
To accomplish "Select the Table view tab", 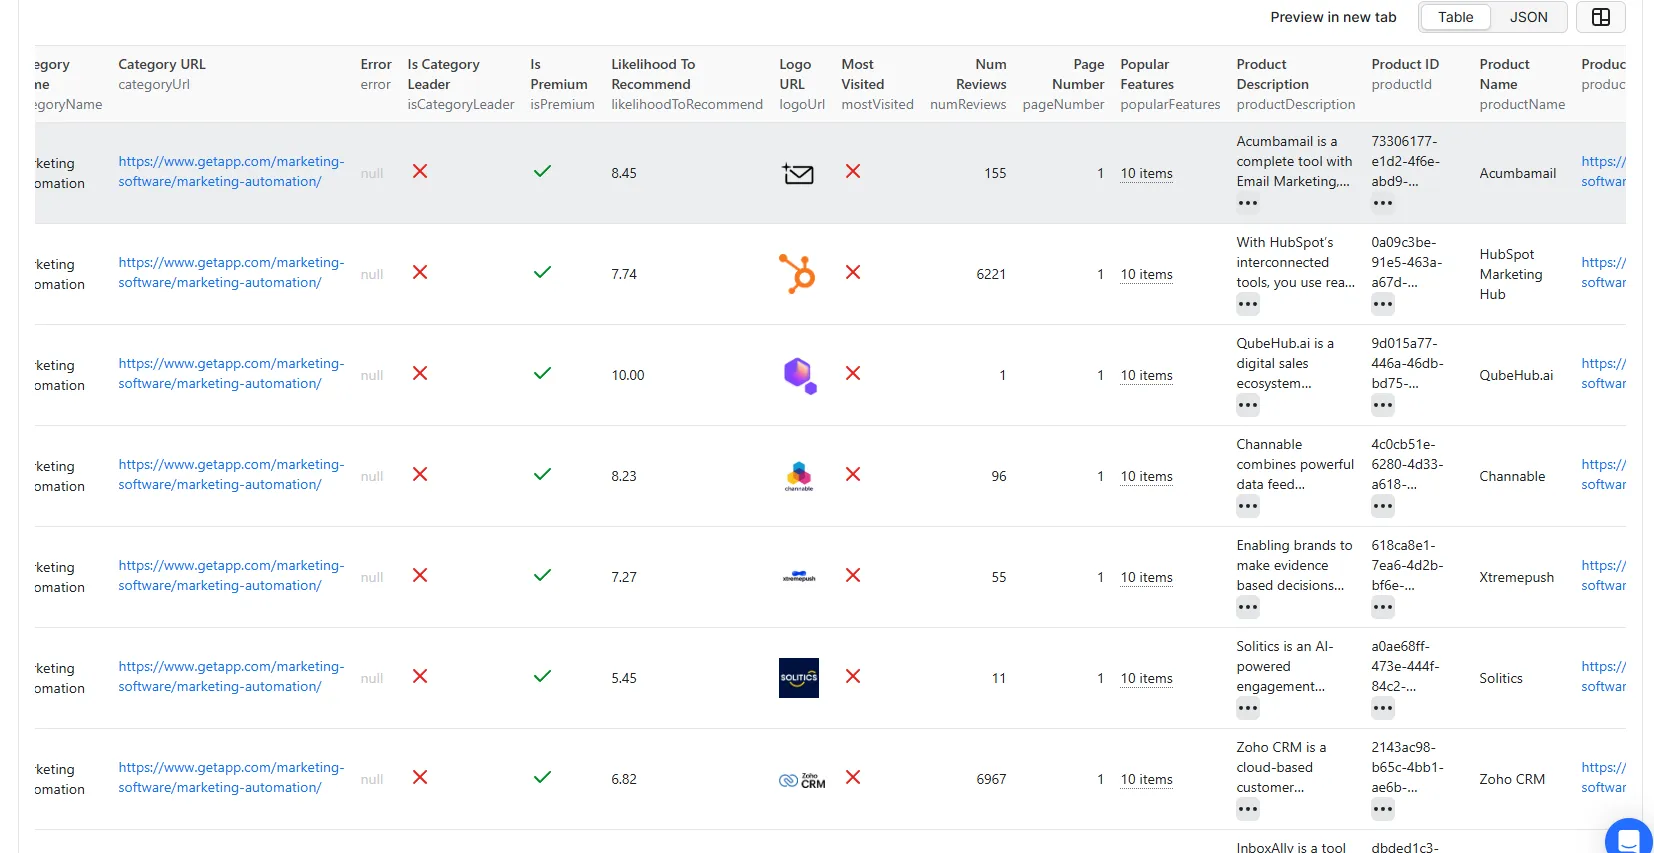I will 1455,17.
